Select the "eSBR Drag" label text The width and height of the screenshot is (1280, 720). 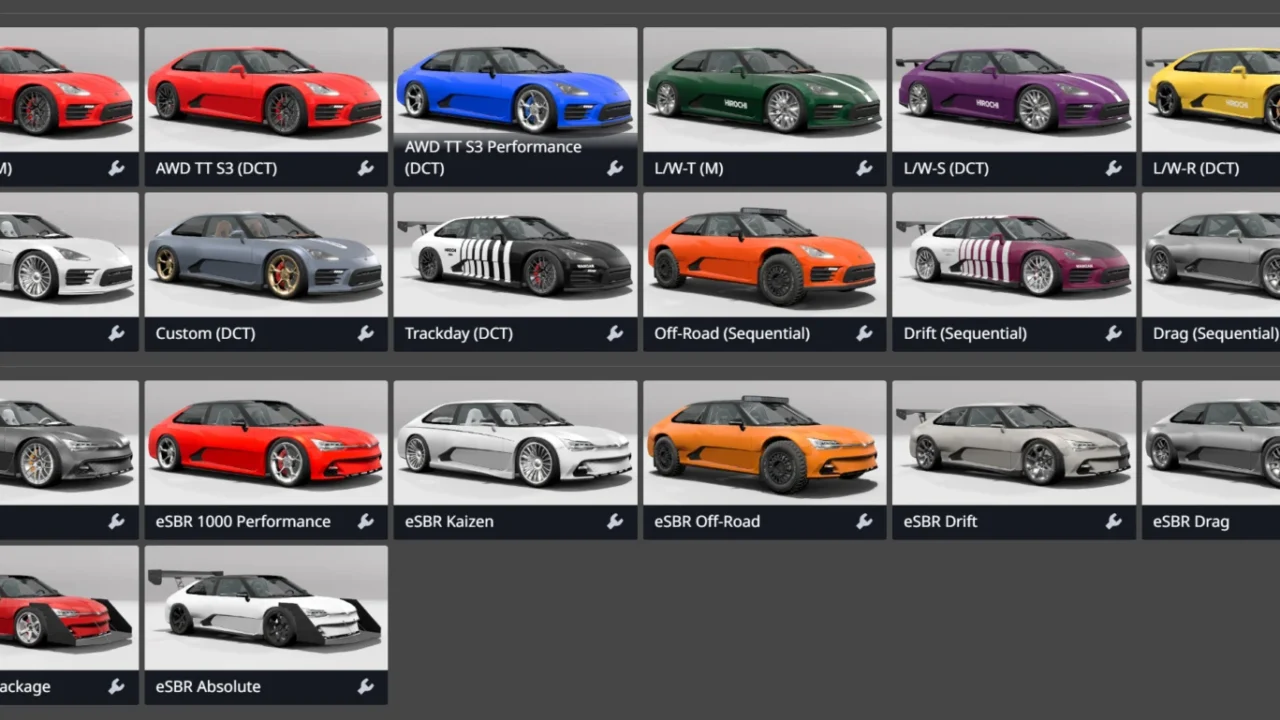pyautogui.click(x=1191, y=521)
